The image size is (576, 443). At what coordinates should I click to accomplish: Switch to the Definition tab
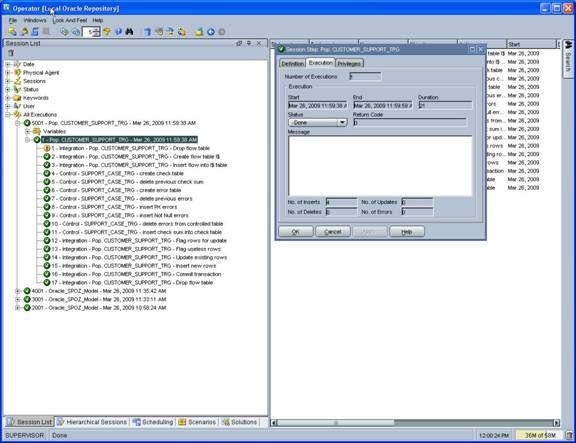click(292, 64)
